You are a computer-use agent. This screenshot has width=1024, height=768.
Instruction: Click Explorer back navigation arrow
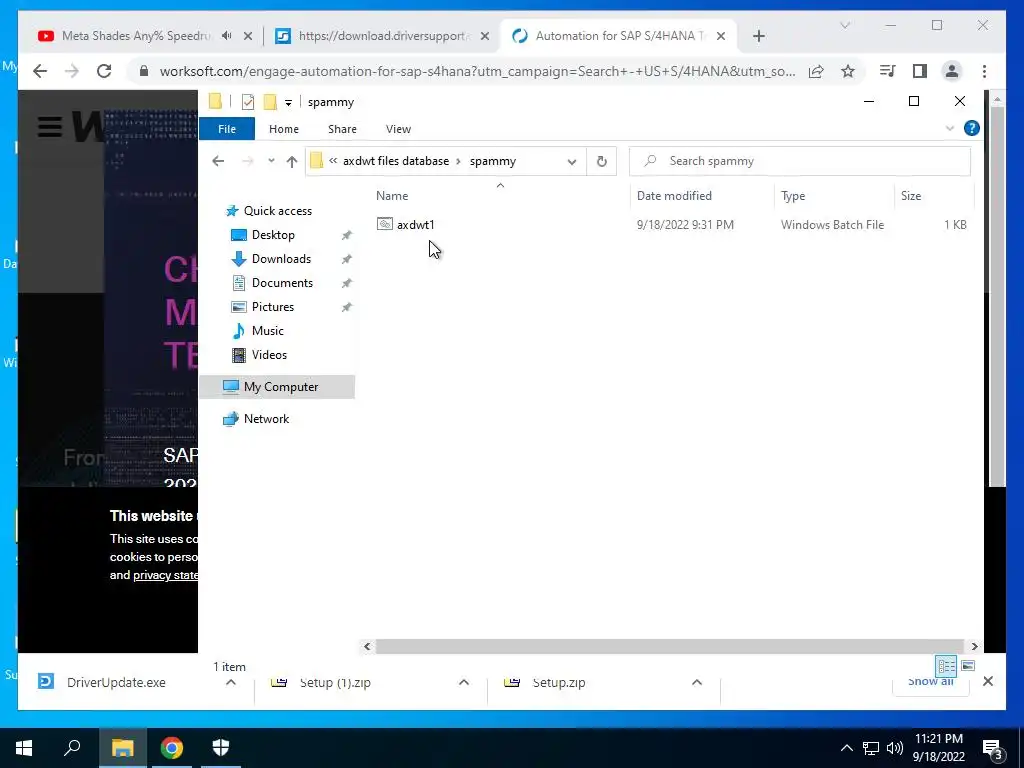pos(218,161)
